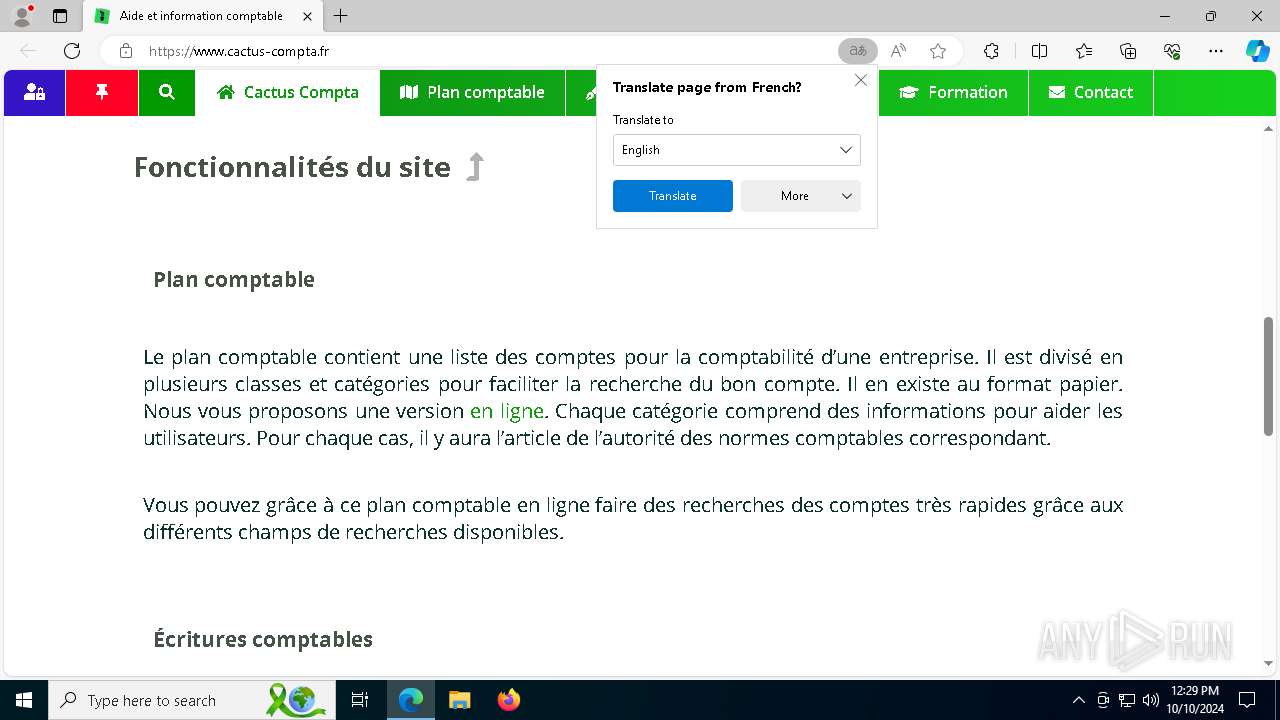The height and width of the screenshot is (720, 1280).
Task: Open the Extensions puzzle icon
Action: 991,51
